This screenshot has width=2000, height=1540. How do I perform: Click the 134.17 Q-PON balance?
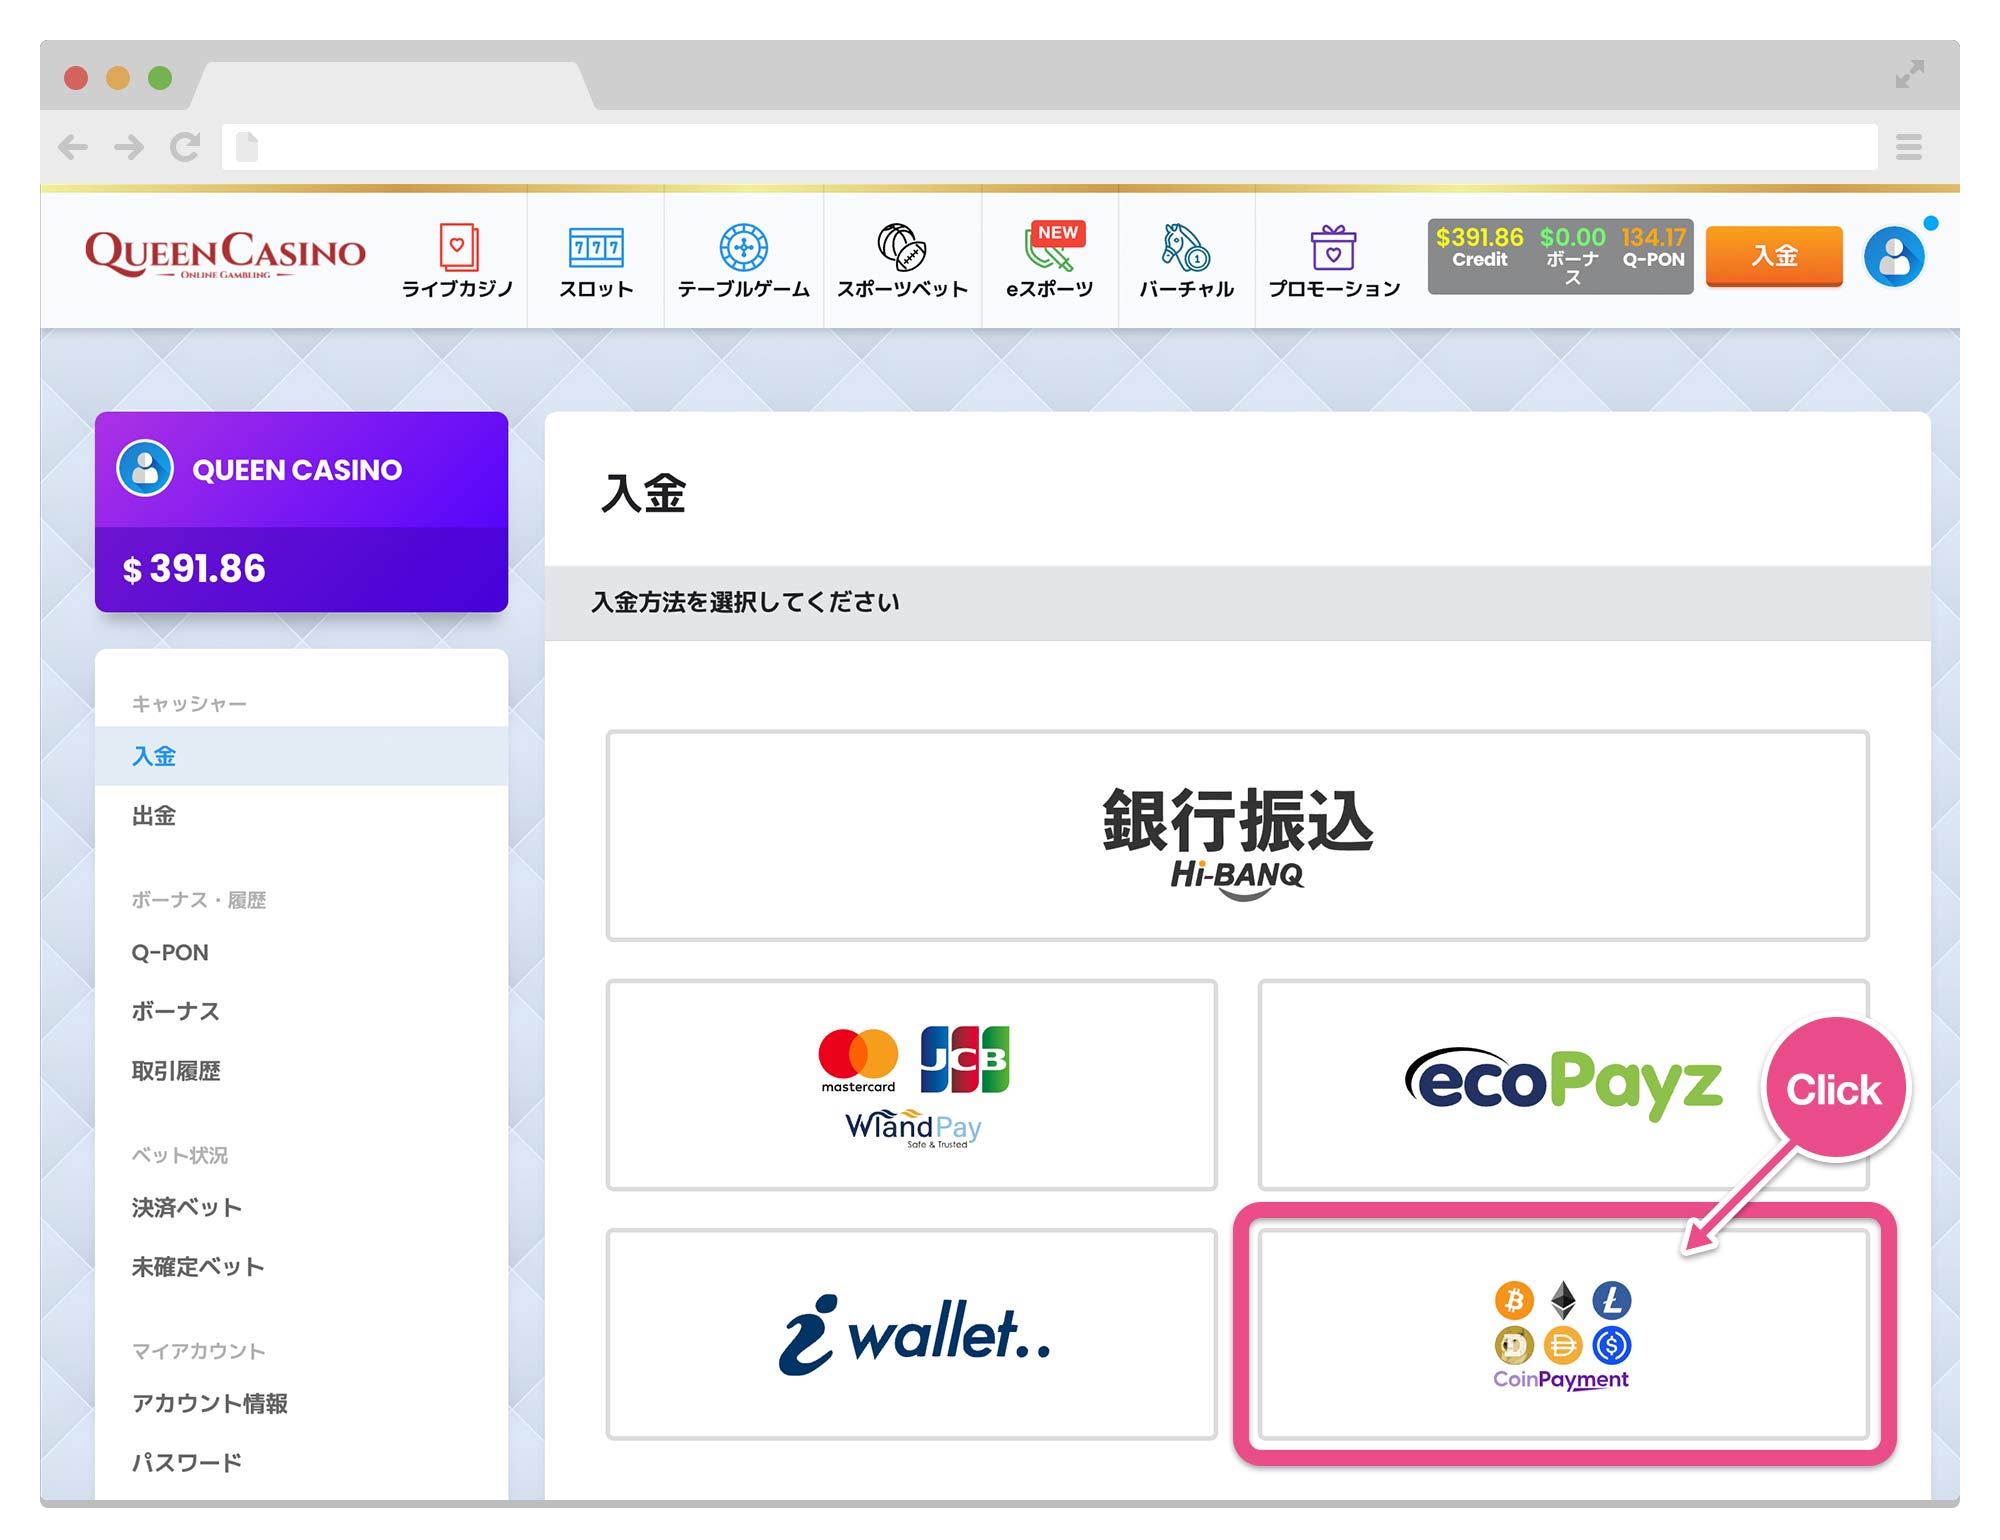[1653, 247]
